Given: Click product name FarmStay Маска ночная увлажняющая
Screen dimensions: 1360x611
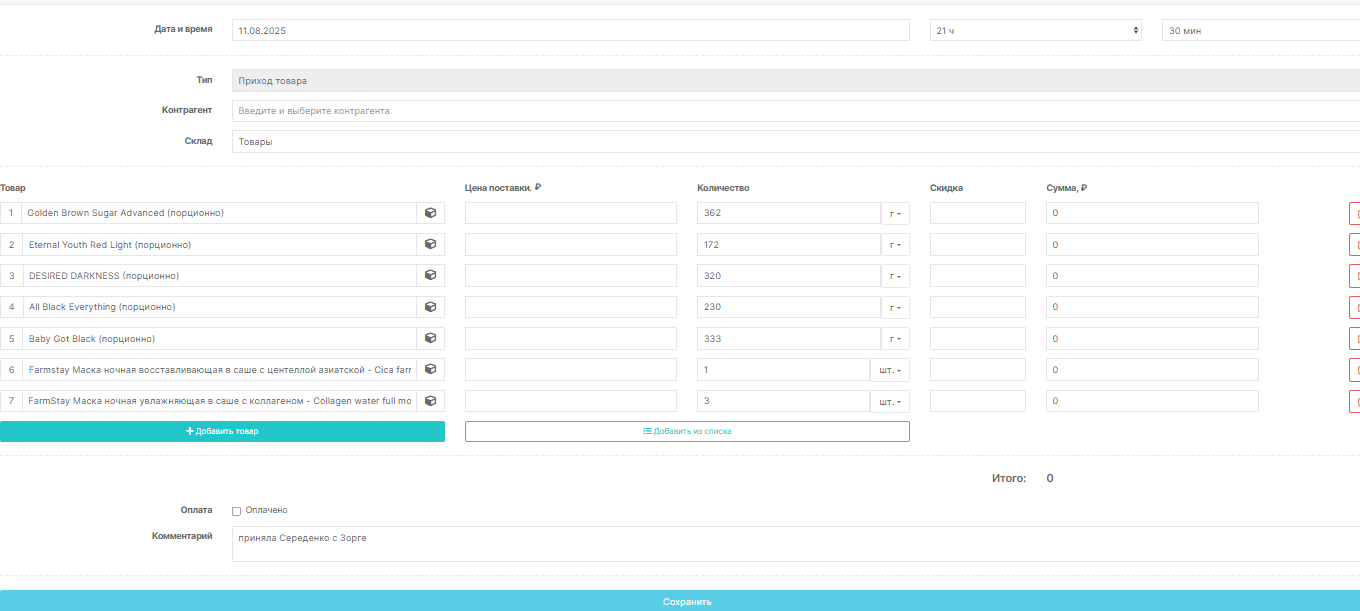Looking at the screenshot, I should click(x=219, y=401).
